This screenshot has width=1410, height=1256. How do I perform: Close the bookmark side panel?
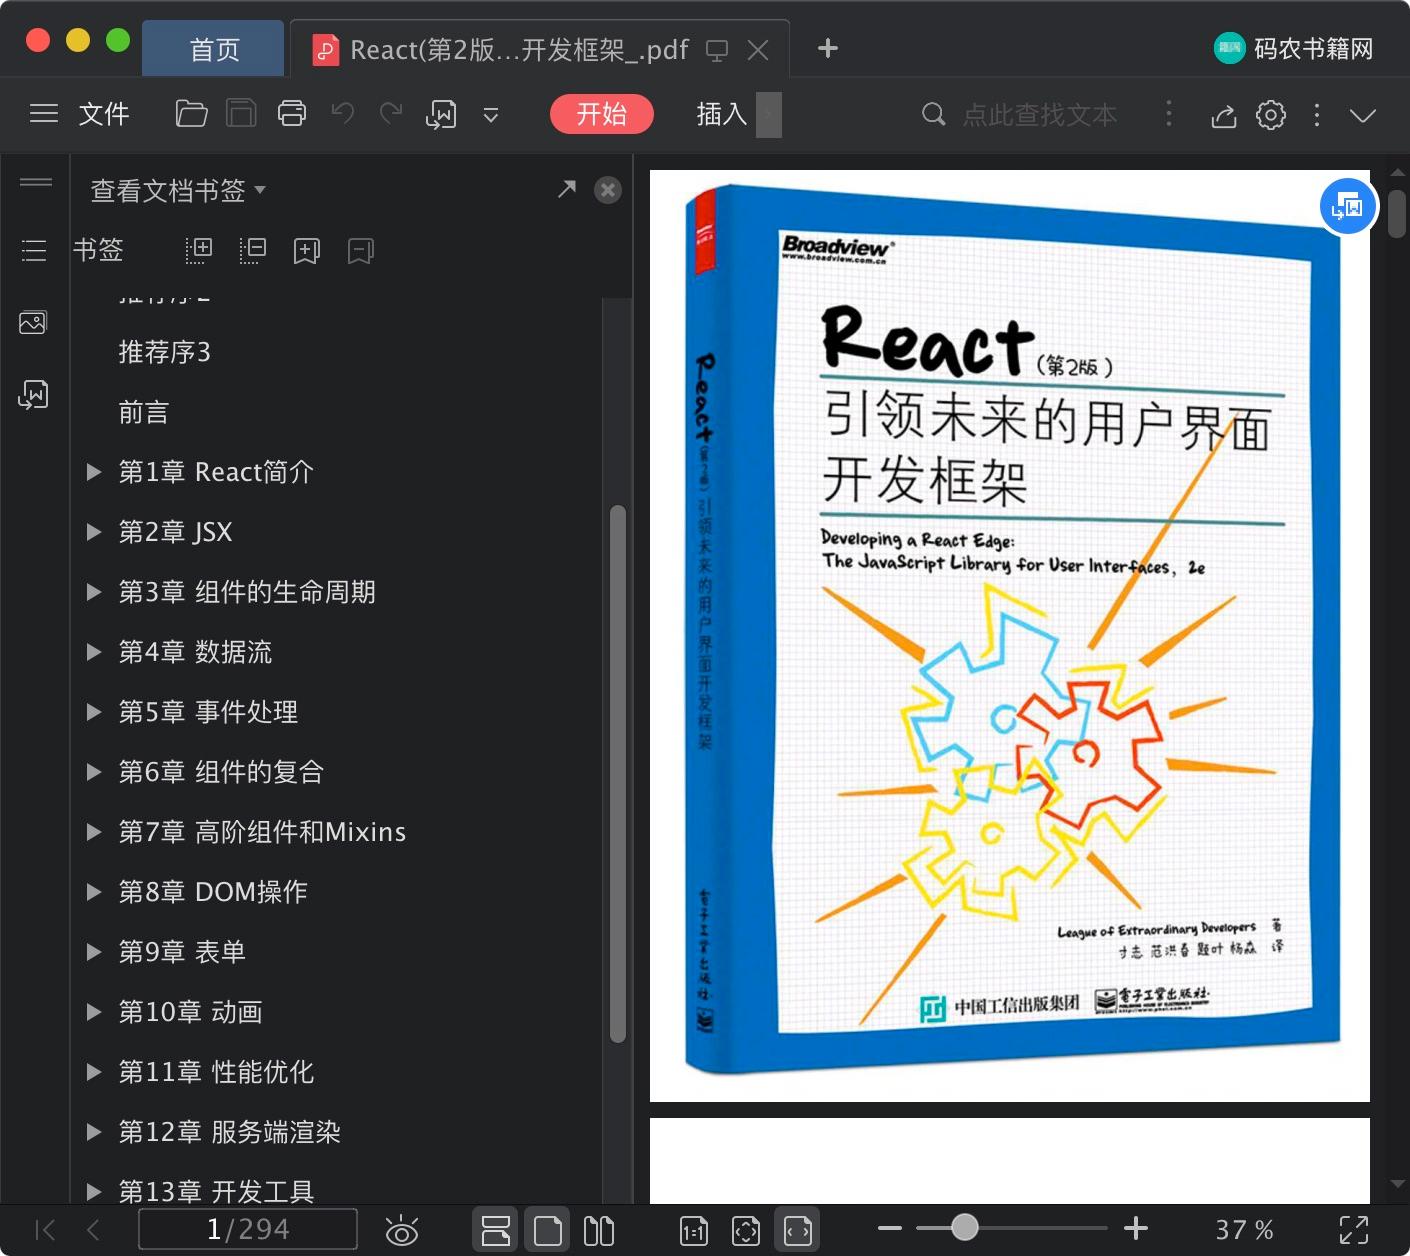coord(608,190)
